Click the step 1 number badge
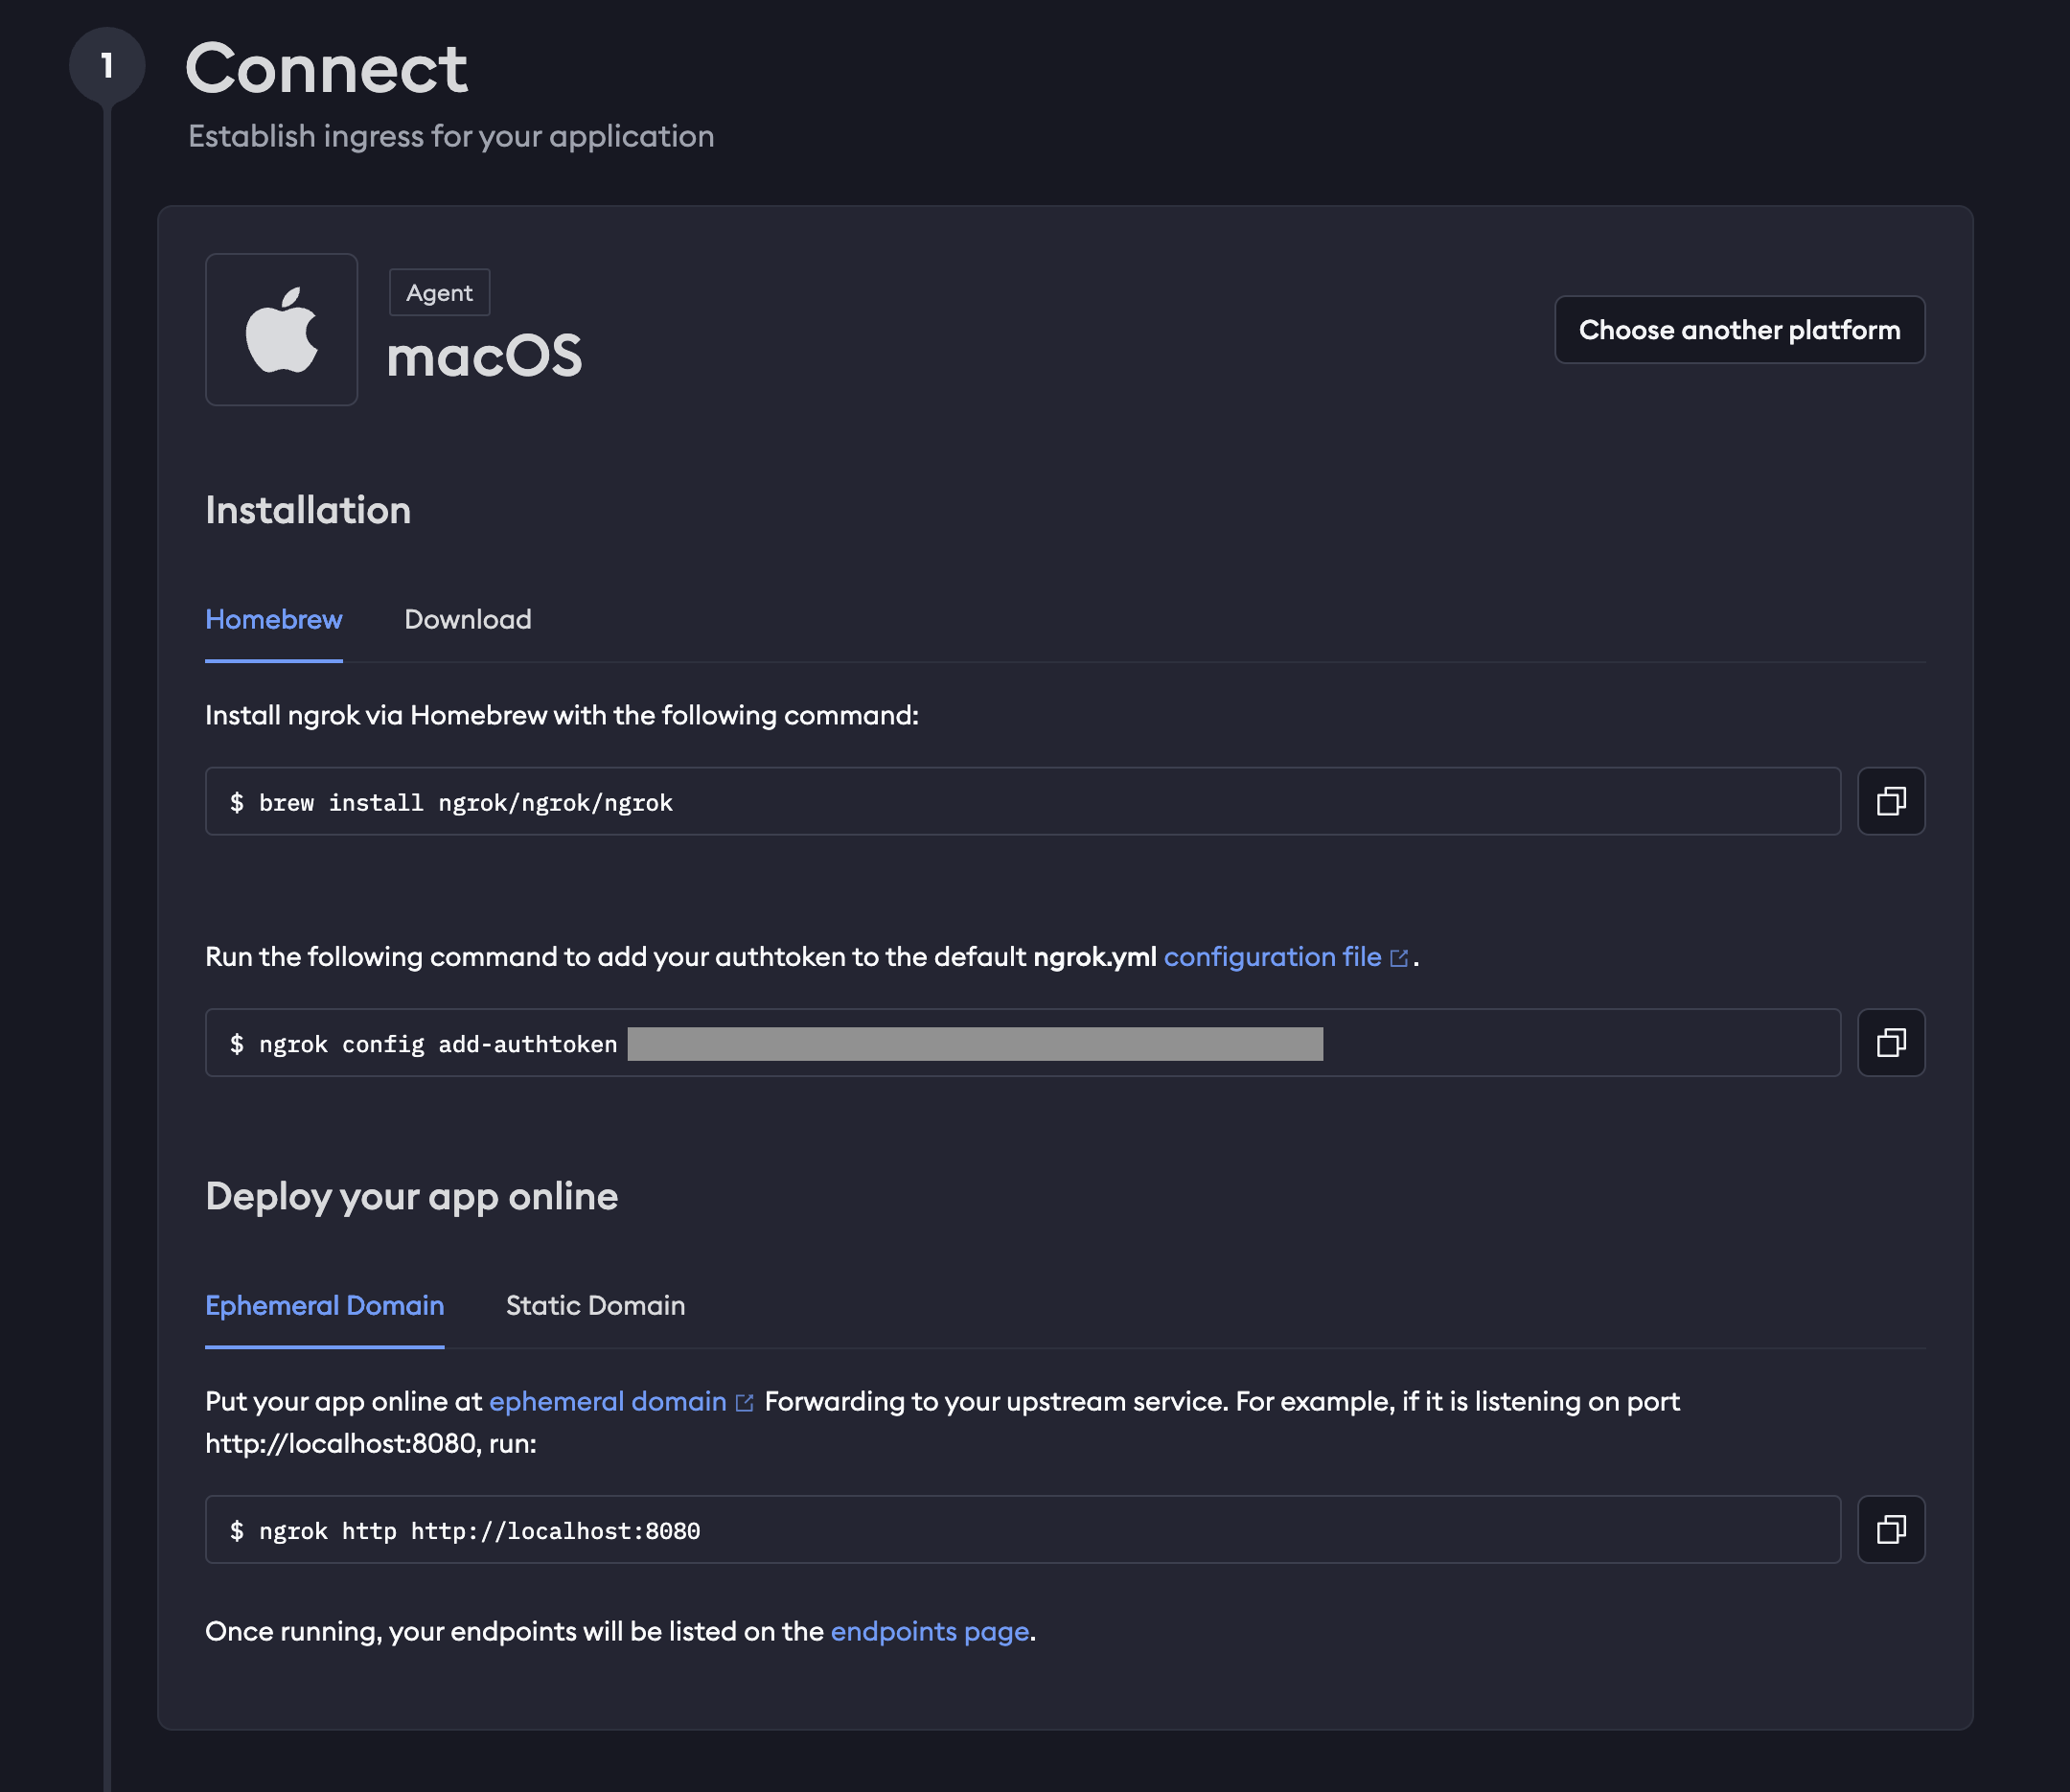 tap(106, 66)
